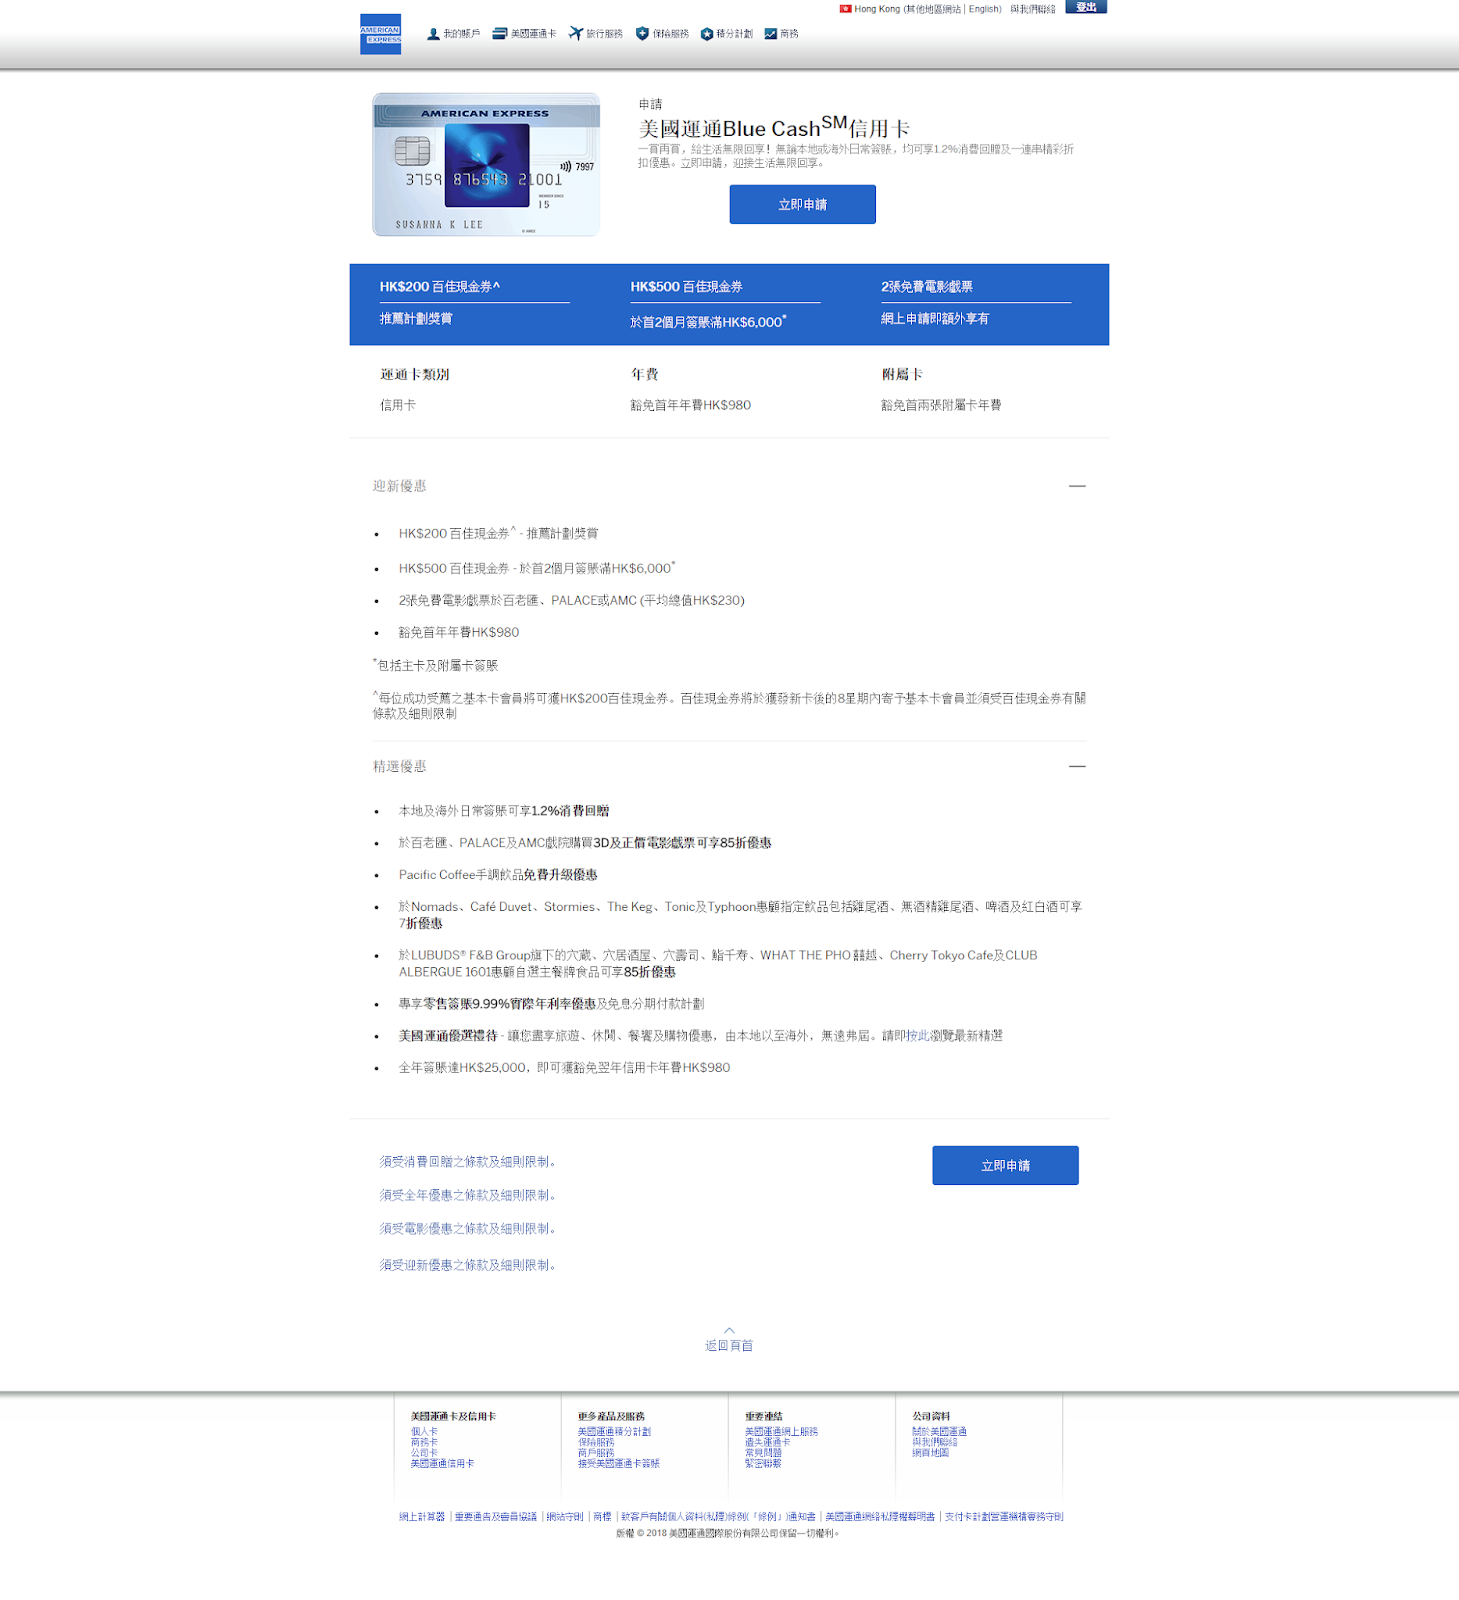Click the Hong Kong flag icon
Image resolution: width=1459 pixels, height=1600 pixels.
[x=845, y=9]
